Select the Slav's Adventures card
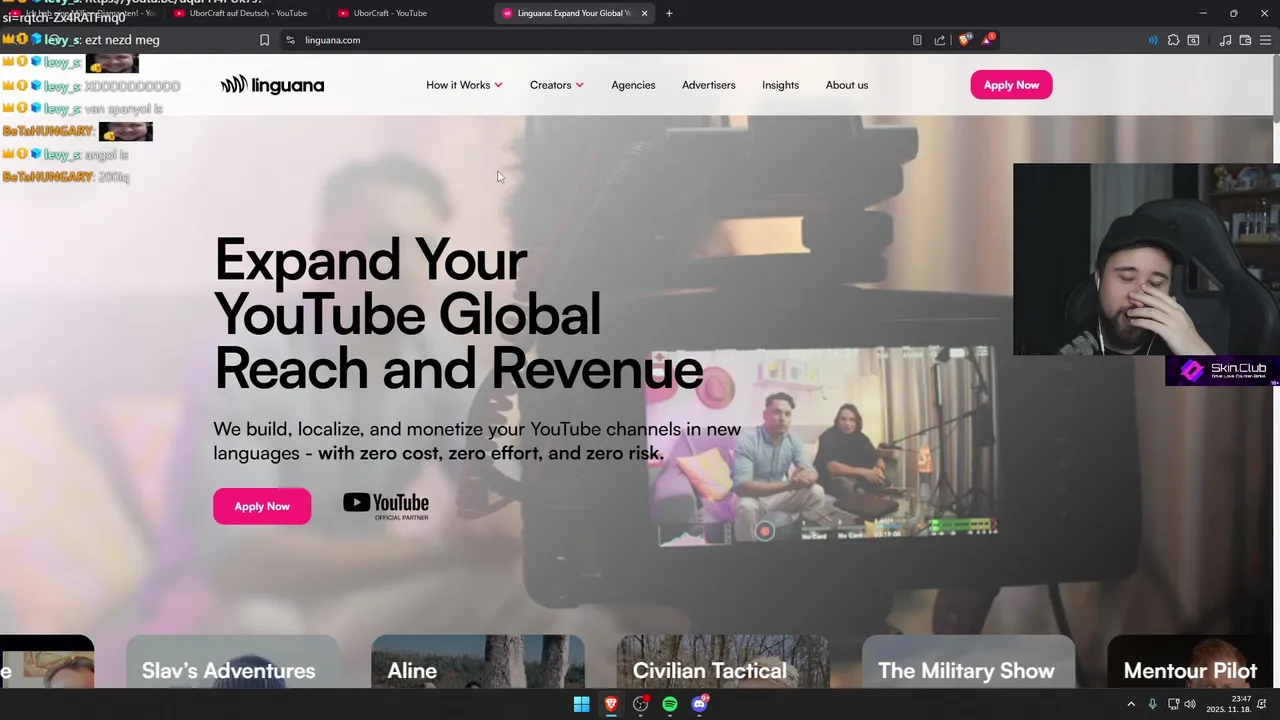 click(232, 662)
